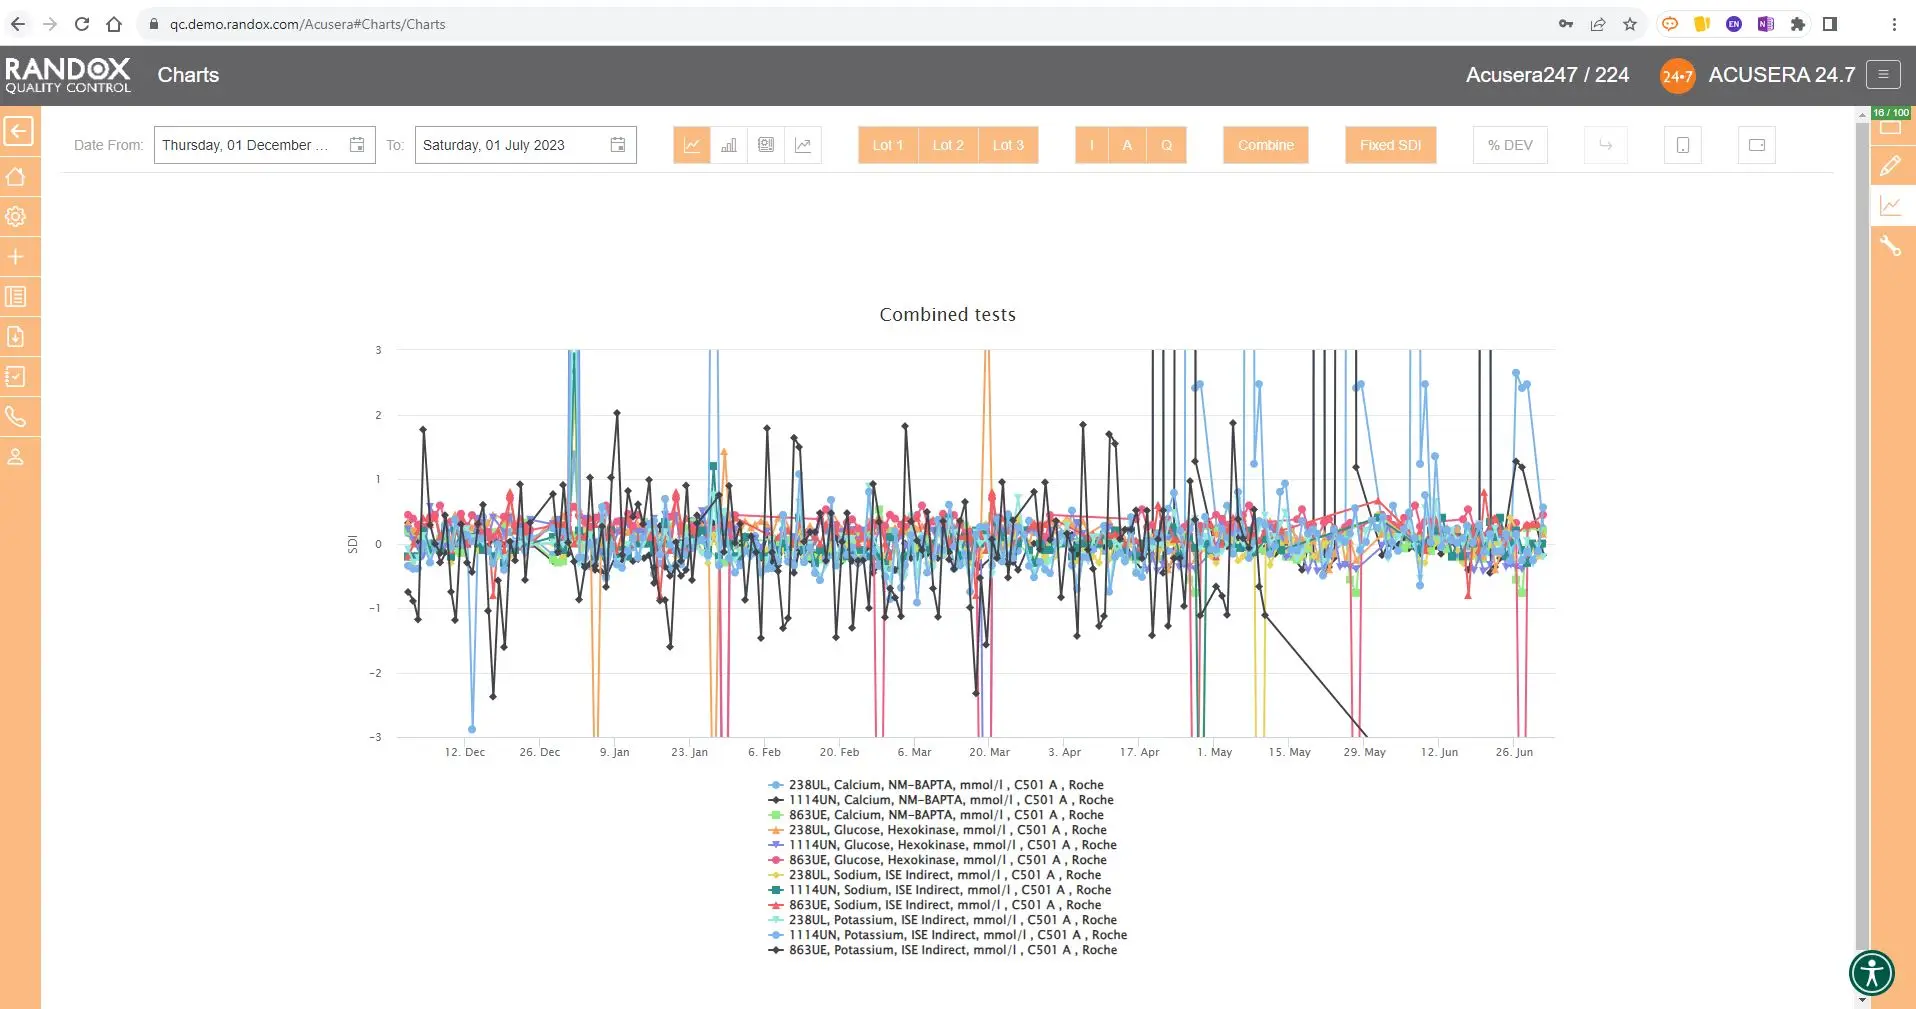Enable the % DEV display mode
Viewport: 1916px width, 1009px height.
point(1509,145)
